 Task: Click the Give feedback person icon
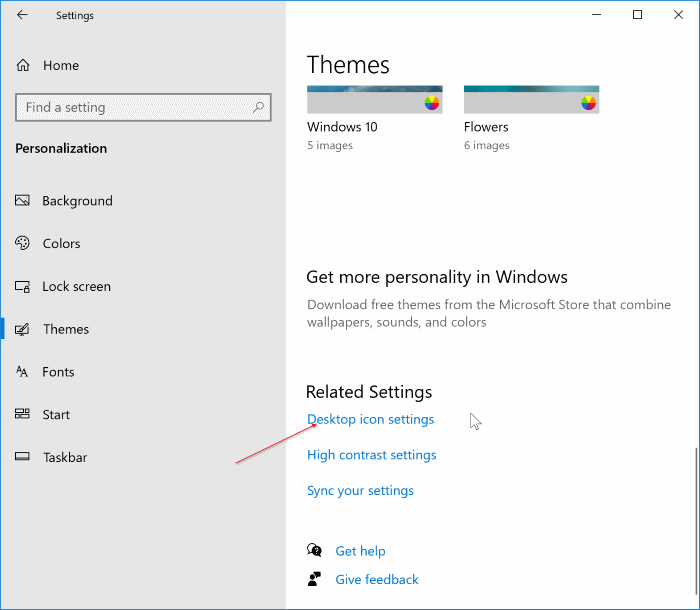point(314,579)
